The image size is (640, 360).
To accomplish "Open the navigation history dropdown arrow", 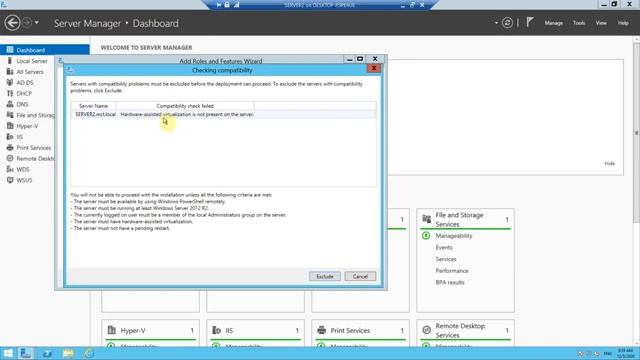I will click(x=37, y=23).
